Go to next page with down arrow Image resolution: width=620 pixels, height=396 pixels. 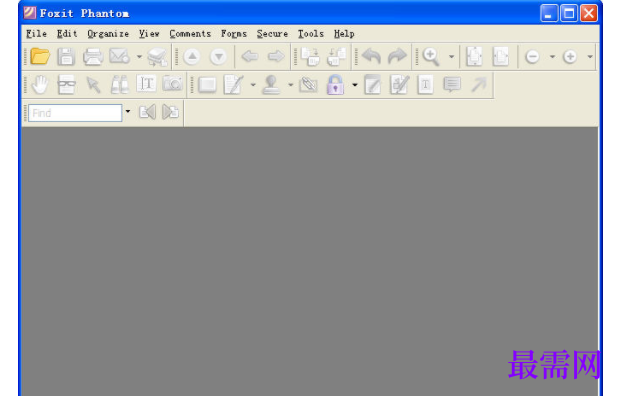[218, 57]
